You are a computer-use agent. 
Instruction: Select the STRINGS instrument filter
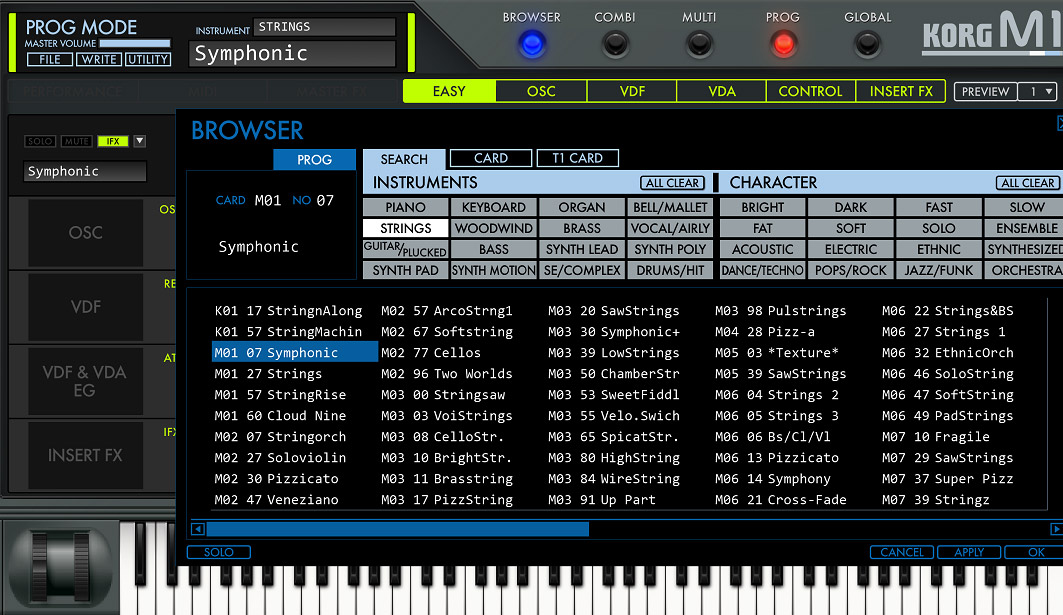(x=405, y=229)
